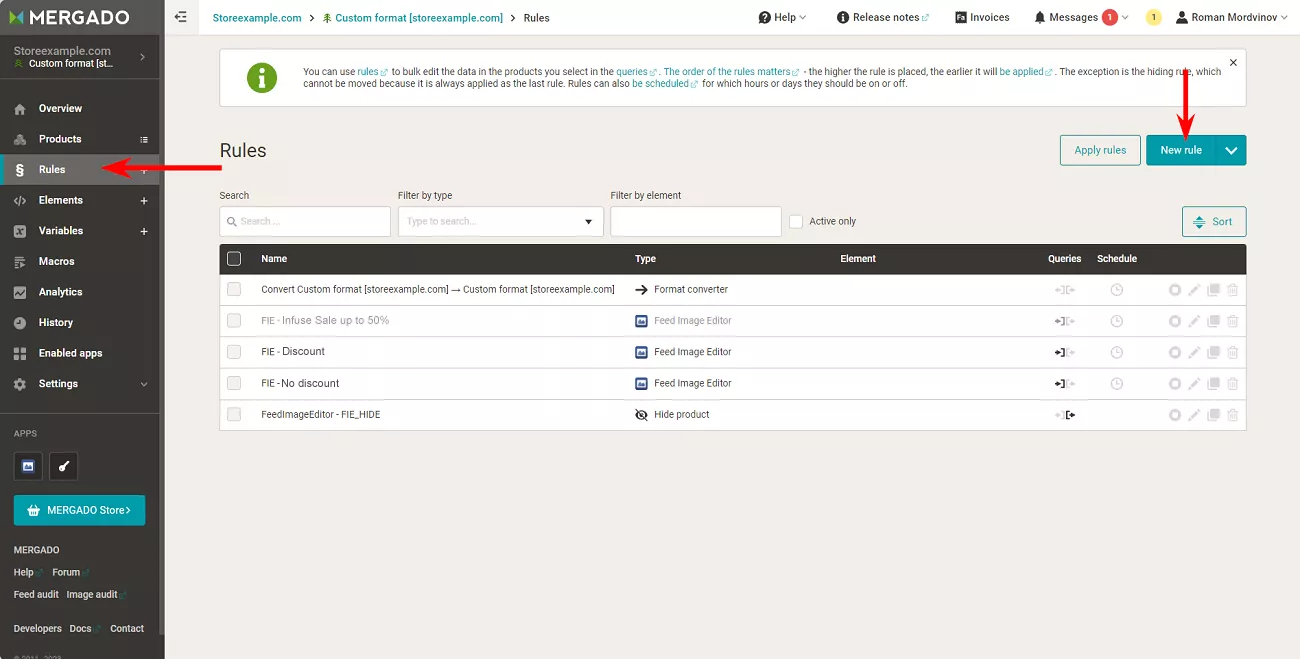Click into the rules Search field
The image size is (1300, 659).
[x=305, y=221]
